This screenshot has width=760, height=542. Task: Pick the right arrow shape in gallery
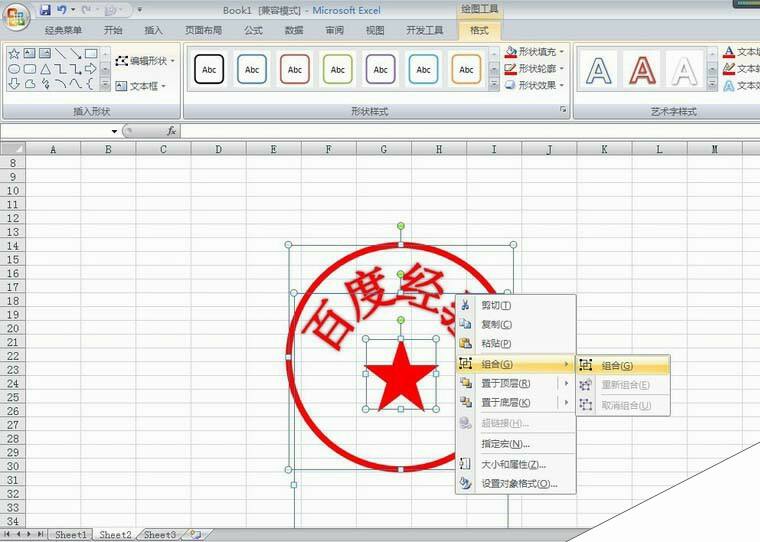click(x=91, y=69)
